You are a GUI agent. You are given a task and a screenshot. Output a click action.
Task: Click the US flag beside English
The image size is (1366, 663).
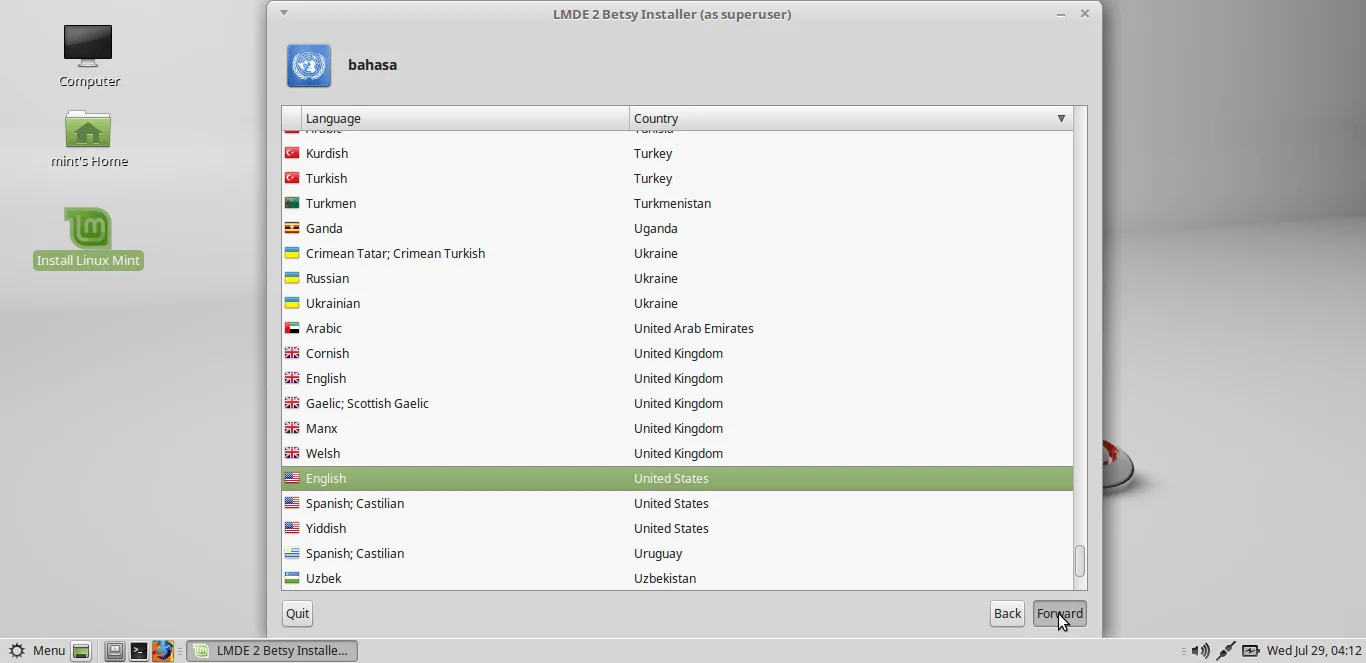click(x=291, y=478)
